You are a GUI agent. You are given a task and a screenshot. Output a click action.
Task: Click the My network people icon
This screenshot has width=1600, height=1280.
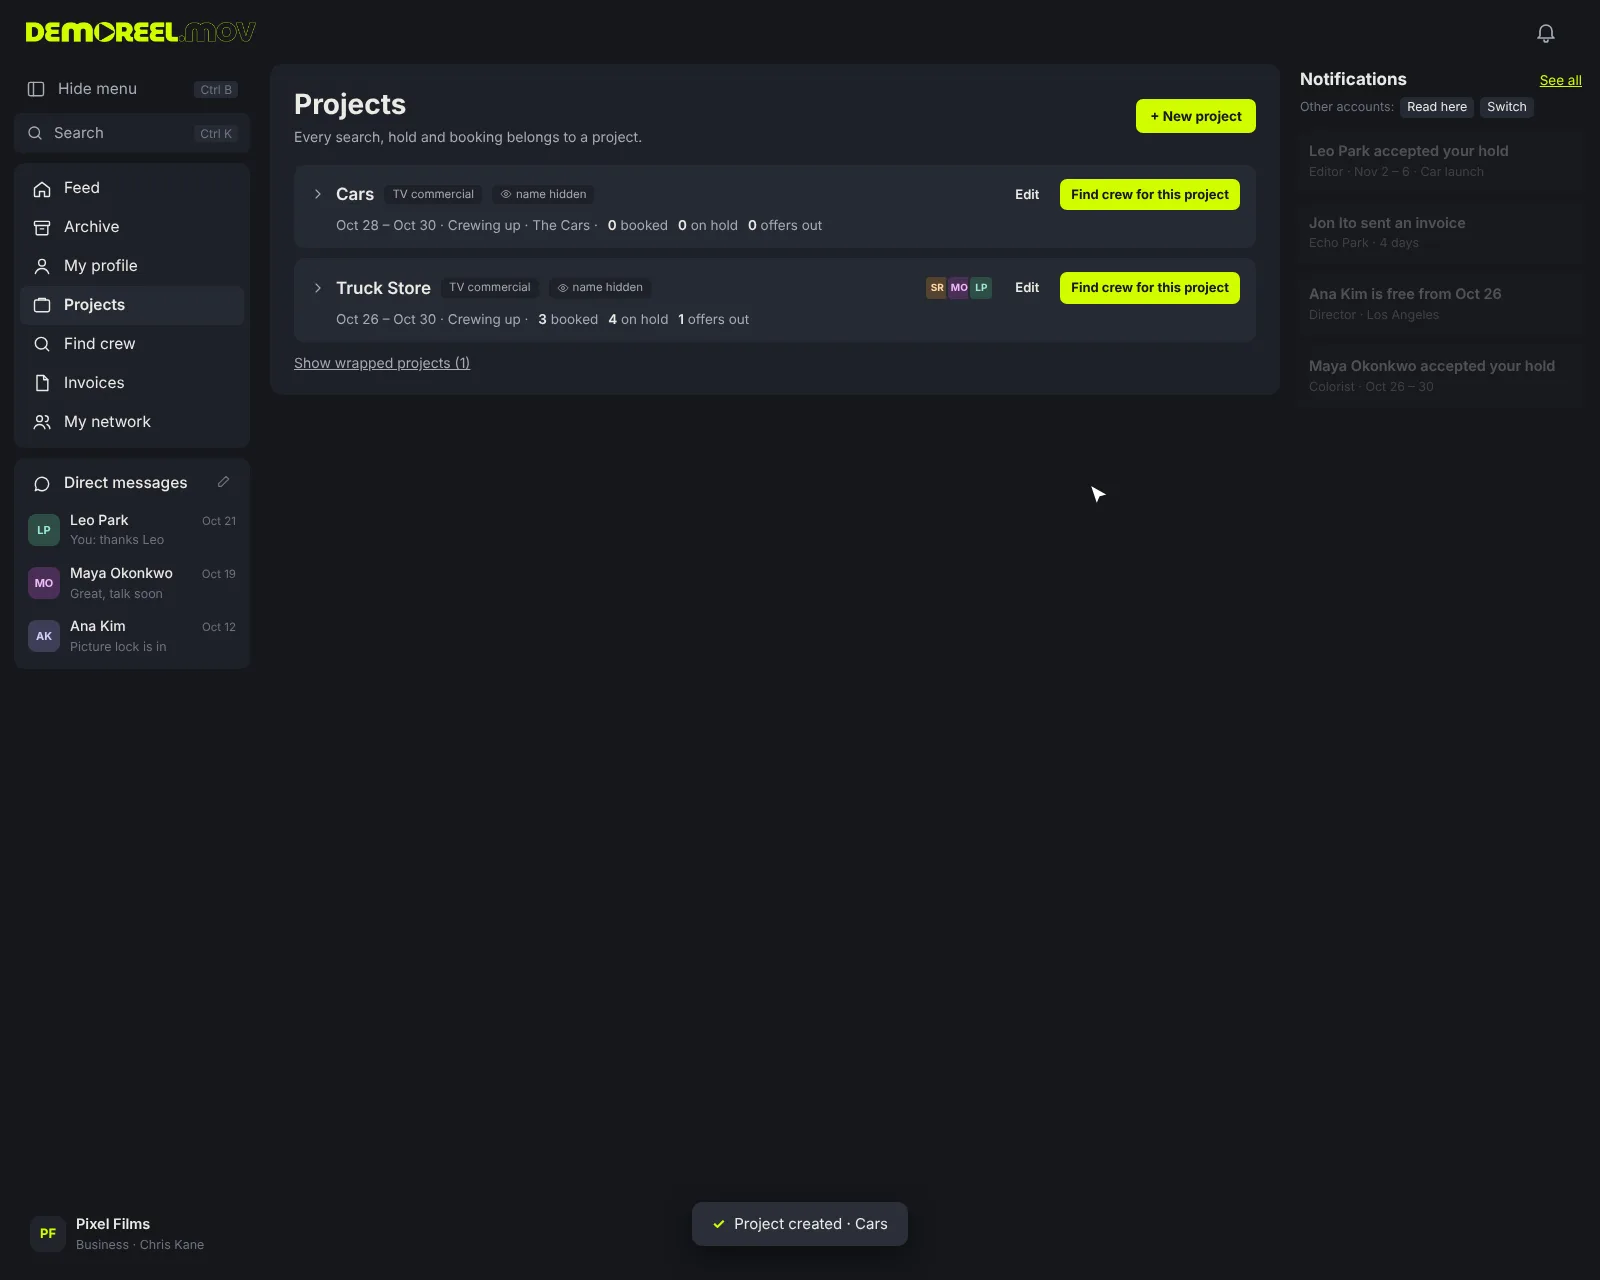click(42, 422)
